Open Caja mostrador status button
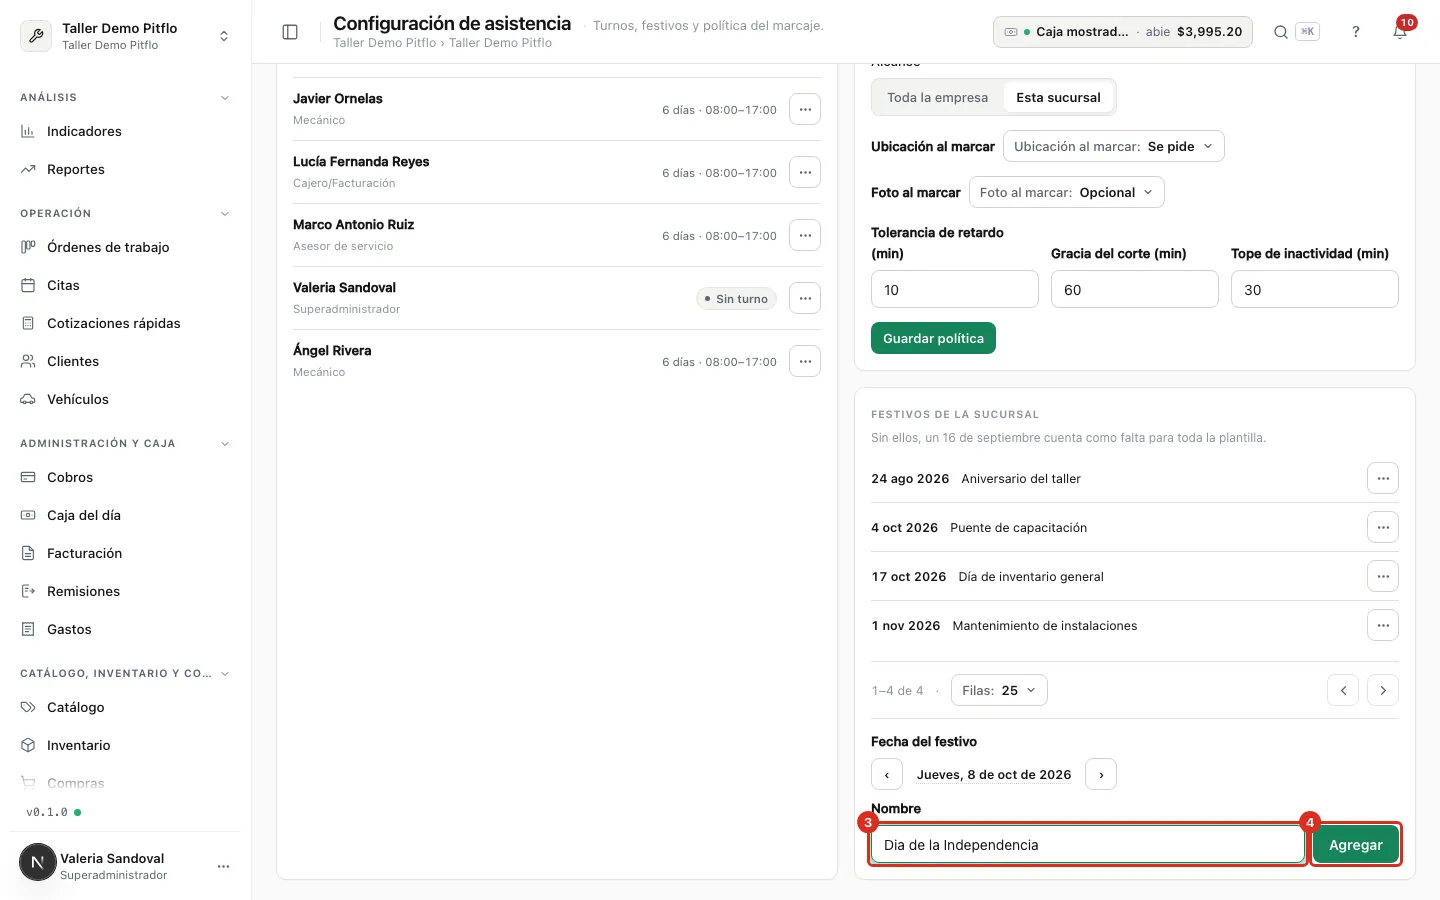The height and width of the screenshot is (900, 1440). (1123, 32)
